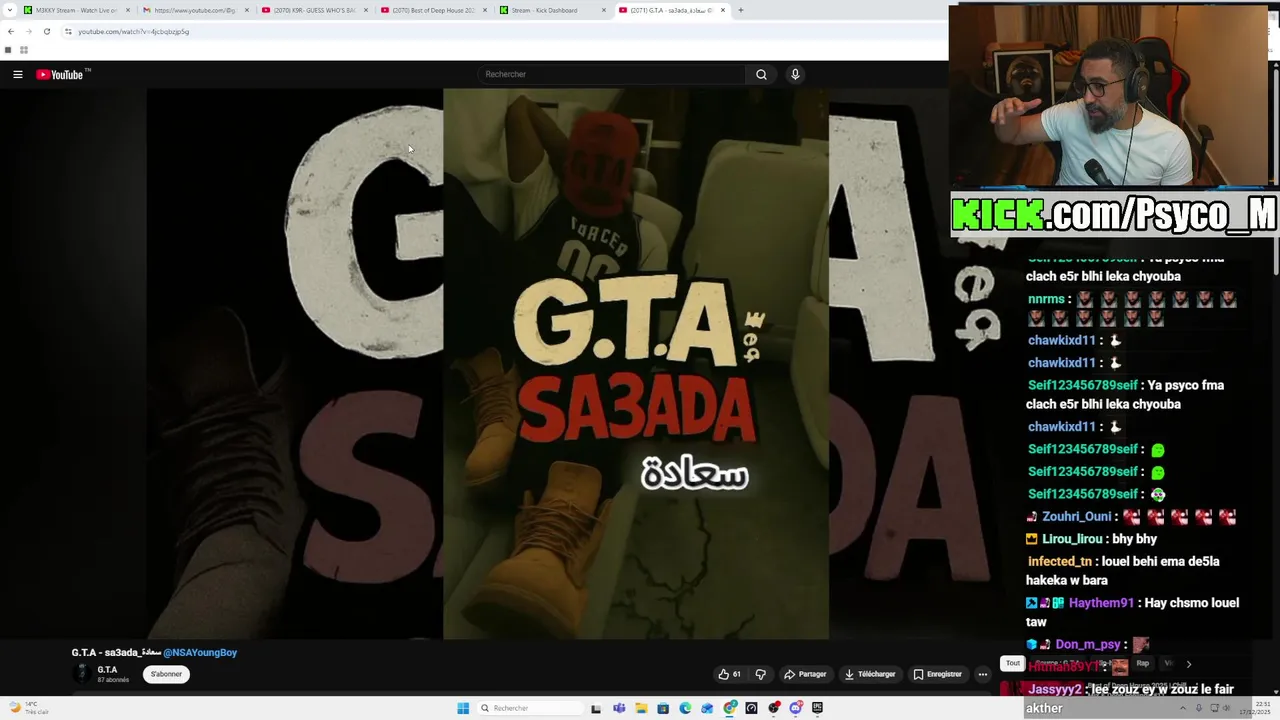Click the Windows taskbar search box

pyautogui.click(x=528, y=708)
